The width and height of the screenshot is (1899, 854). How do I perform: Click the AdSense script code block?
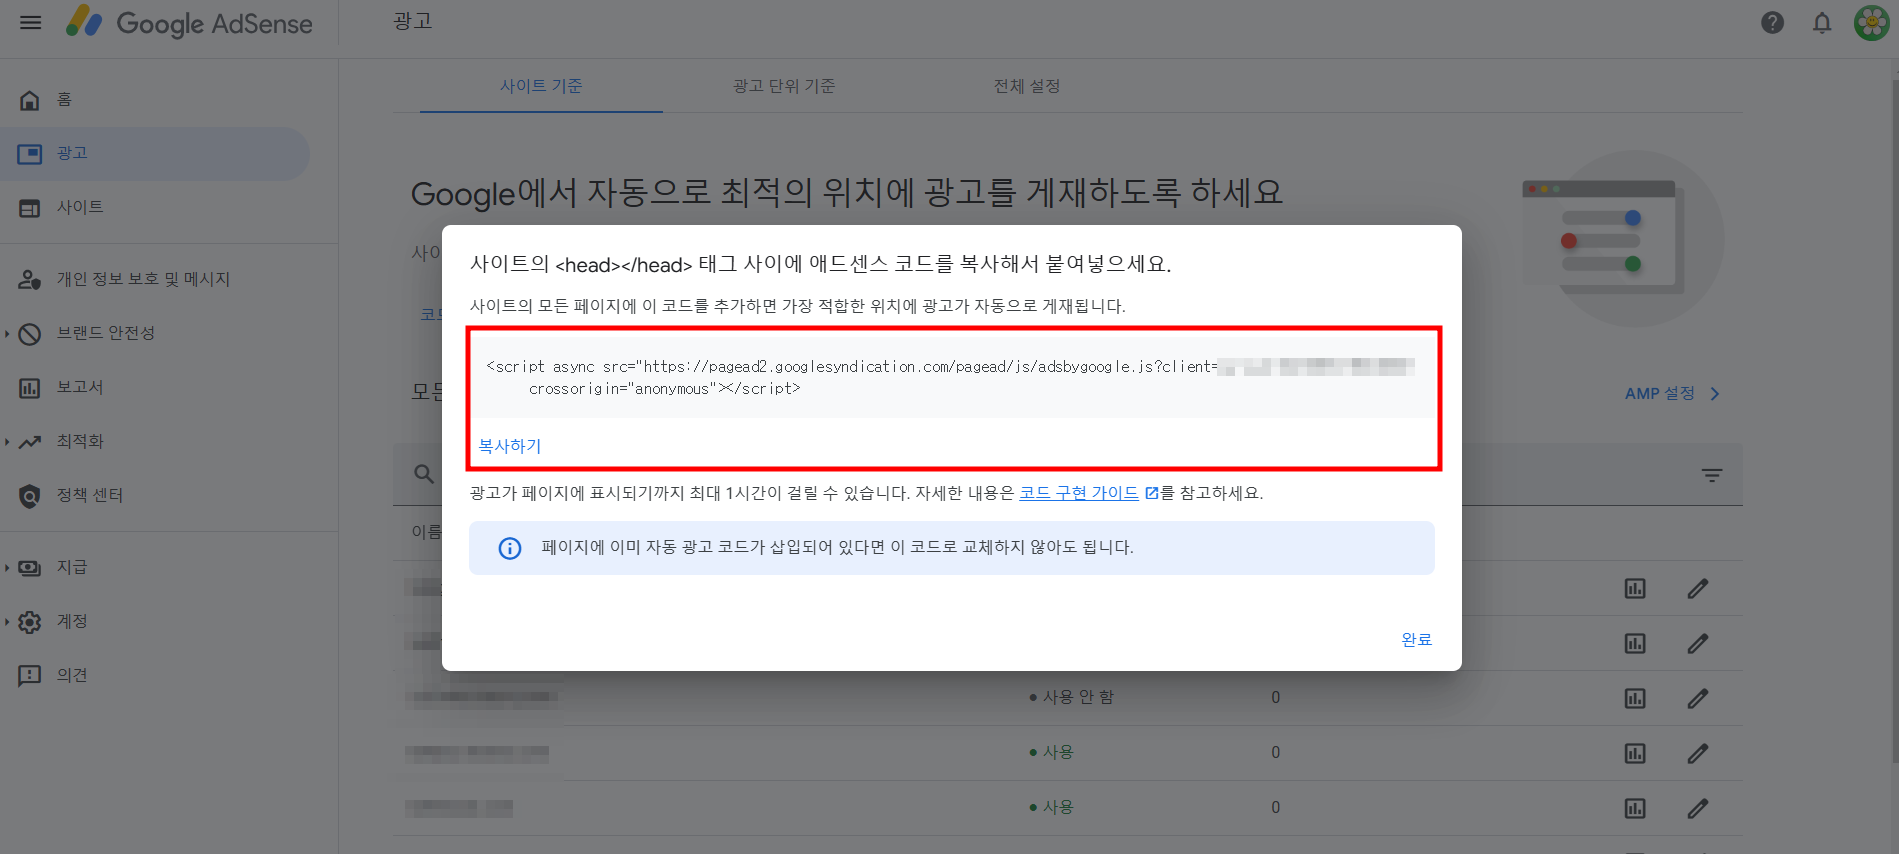tap(952, 378)
